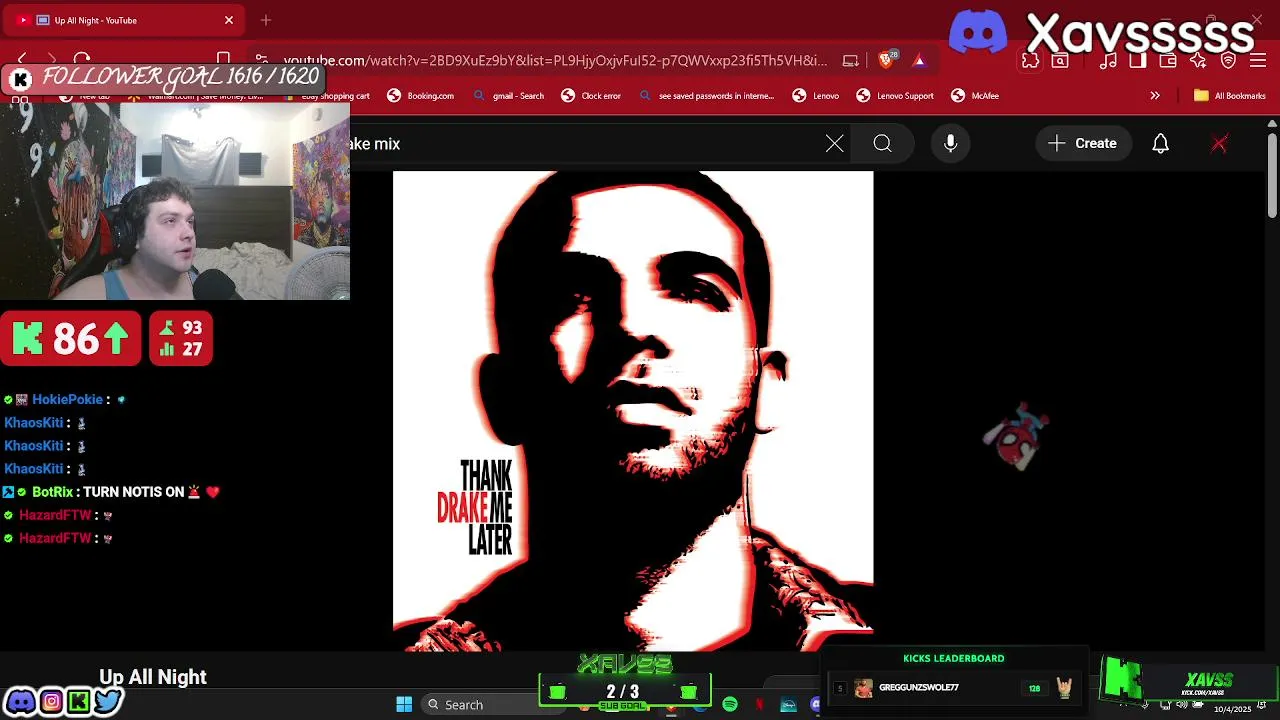1280x720 pixels.
Task: Open the Leo AI sparkle icon
Action: tap(1198, 61)
